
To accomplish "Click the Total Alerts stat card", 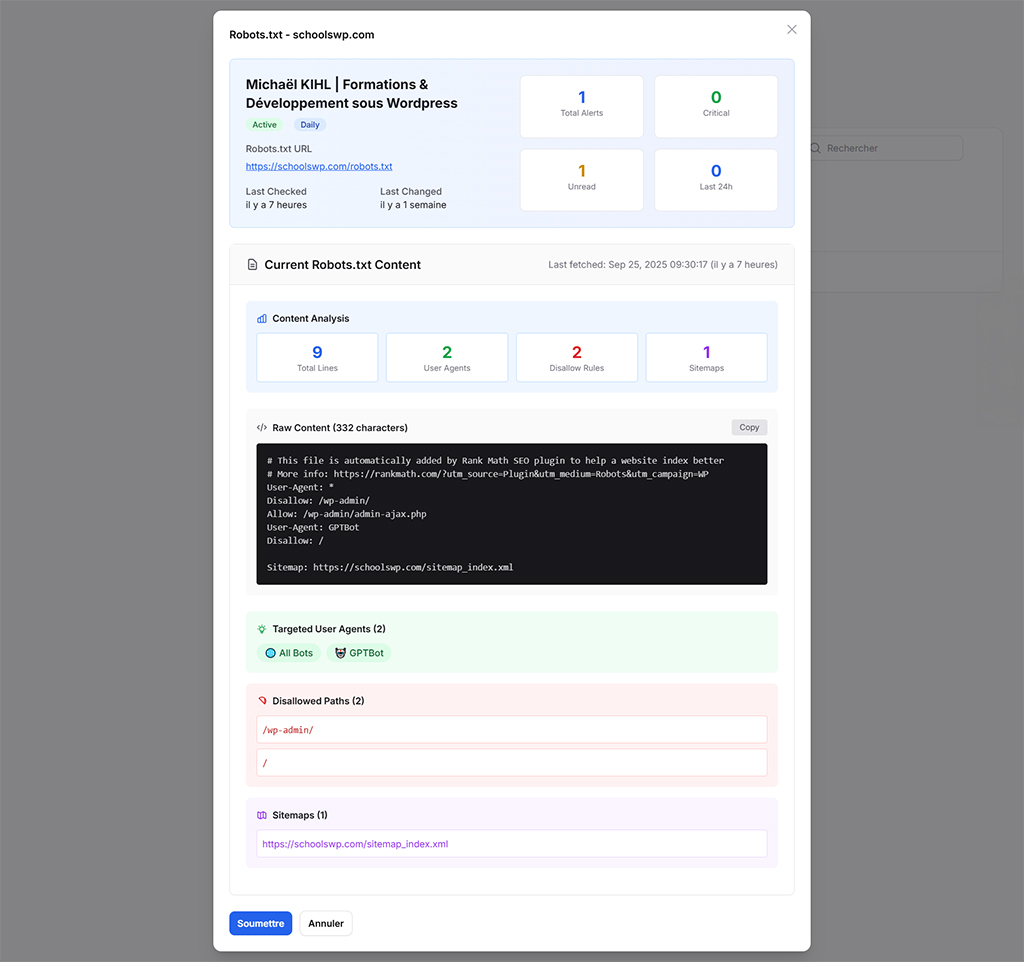I will click(x=581, y=105).
